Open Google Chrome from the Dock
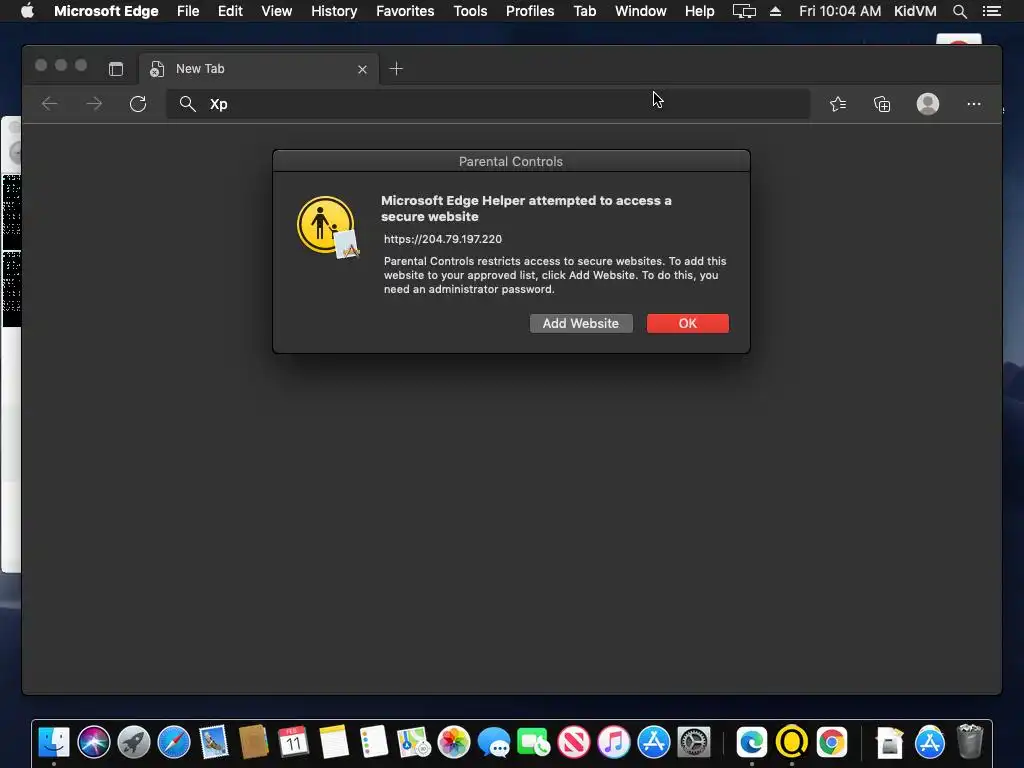 click(x=831, y=742)
